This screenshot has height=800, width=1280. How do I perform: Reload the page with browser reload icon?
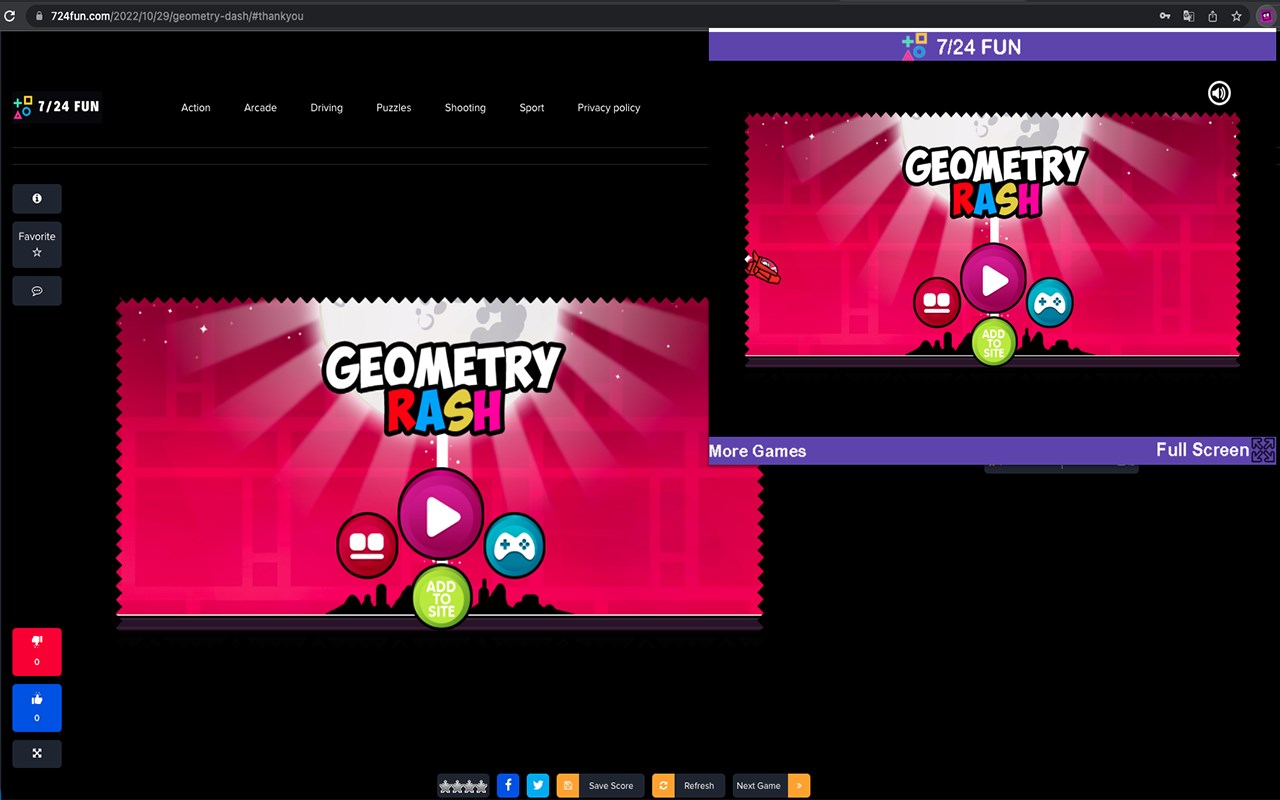click(10, 16)
